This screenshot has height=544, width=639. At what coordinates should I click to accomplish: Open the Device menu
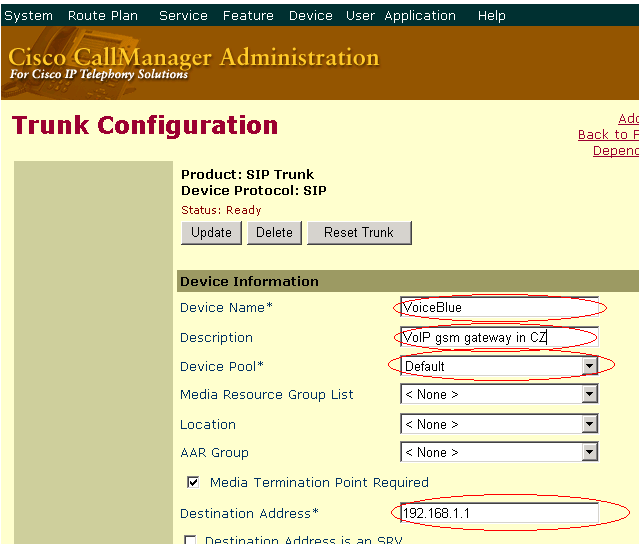[x=311, y=15]
